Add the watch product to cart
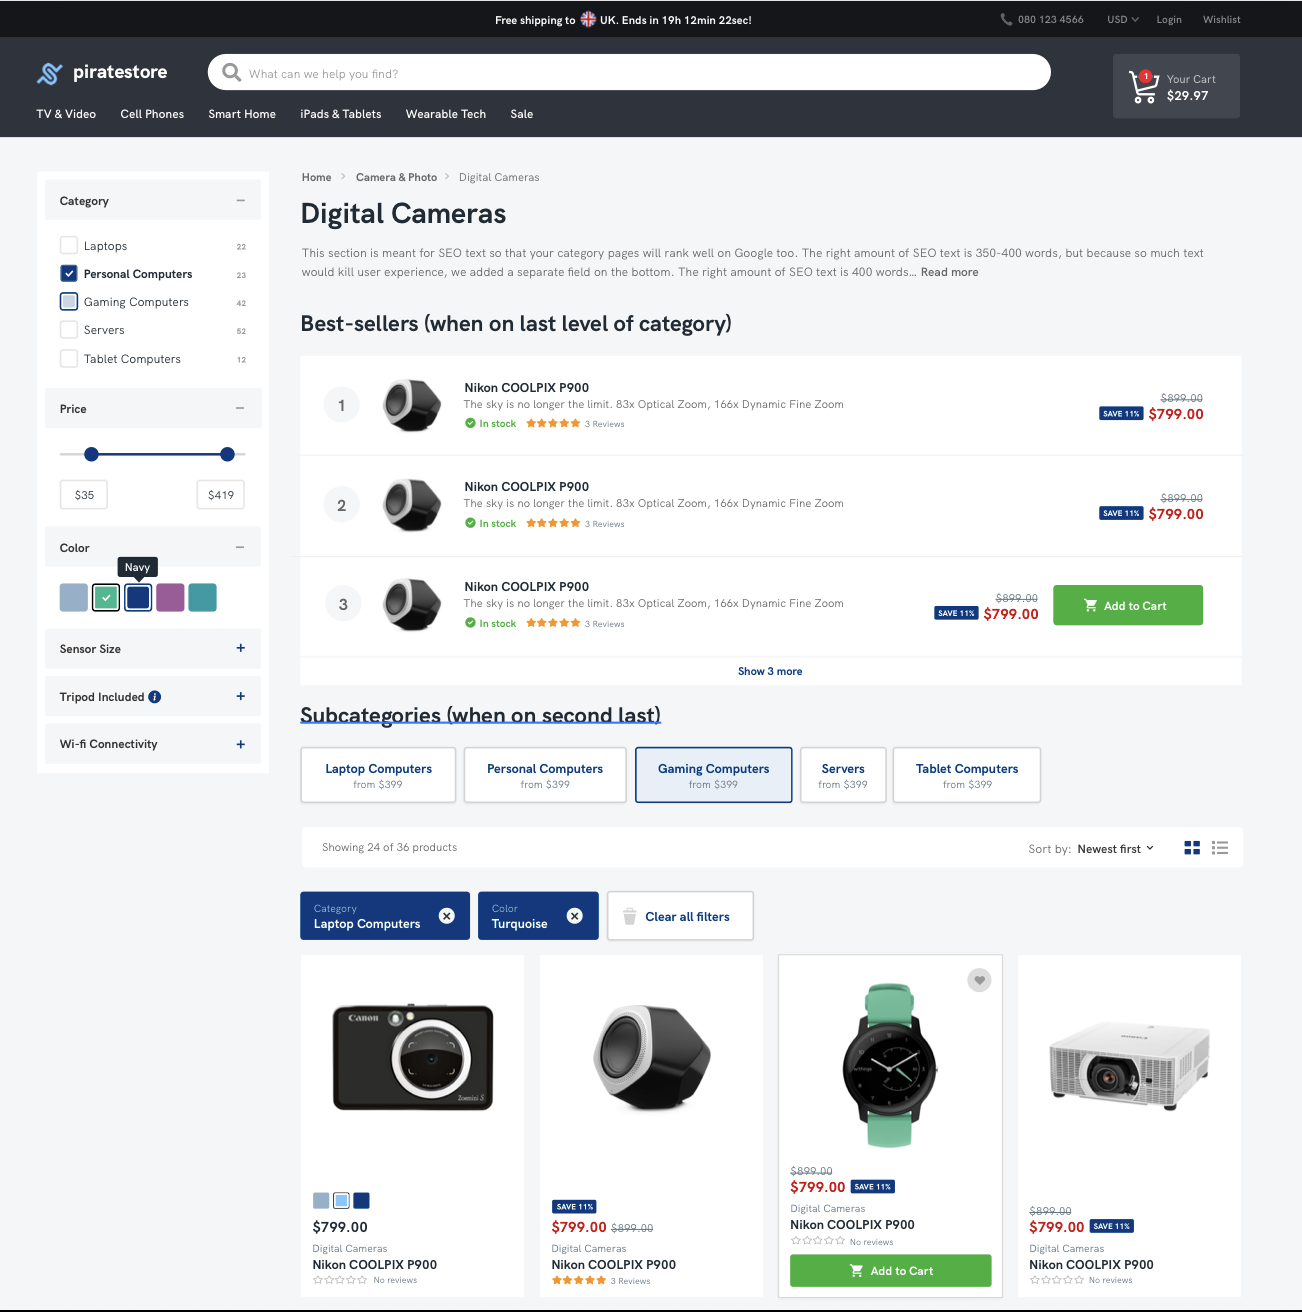Viewport: 1302px width, 1312px height. coord(891,1270)
